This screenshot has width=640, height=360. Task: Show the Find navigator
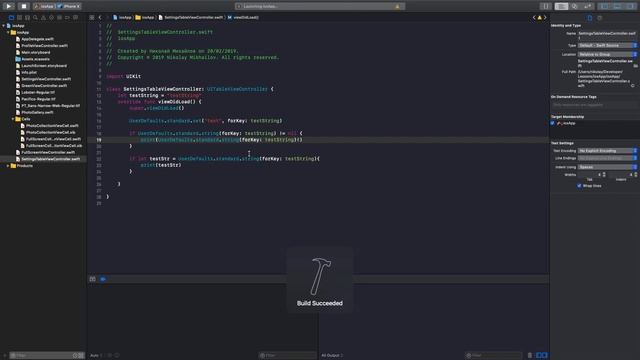pyautogui.click(x=36, y=18)
